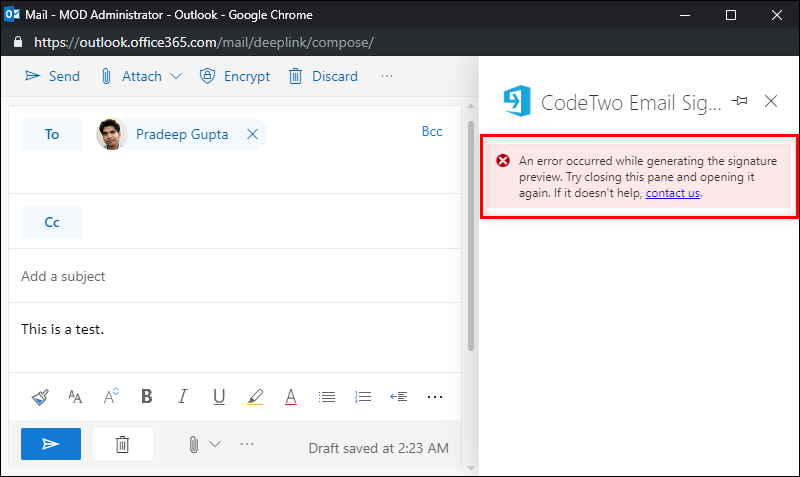Click the Cc recipients button
This screenshot has width=800, height=477.
(x=52, y=222)
